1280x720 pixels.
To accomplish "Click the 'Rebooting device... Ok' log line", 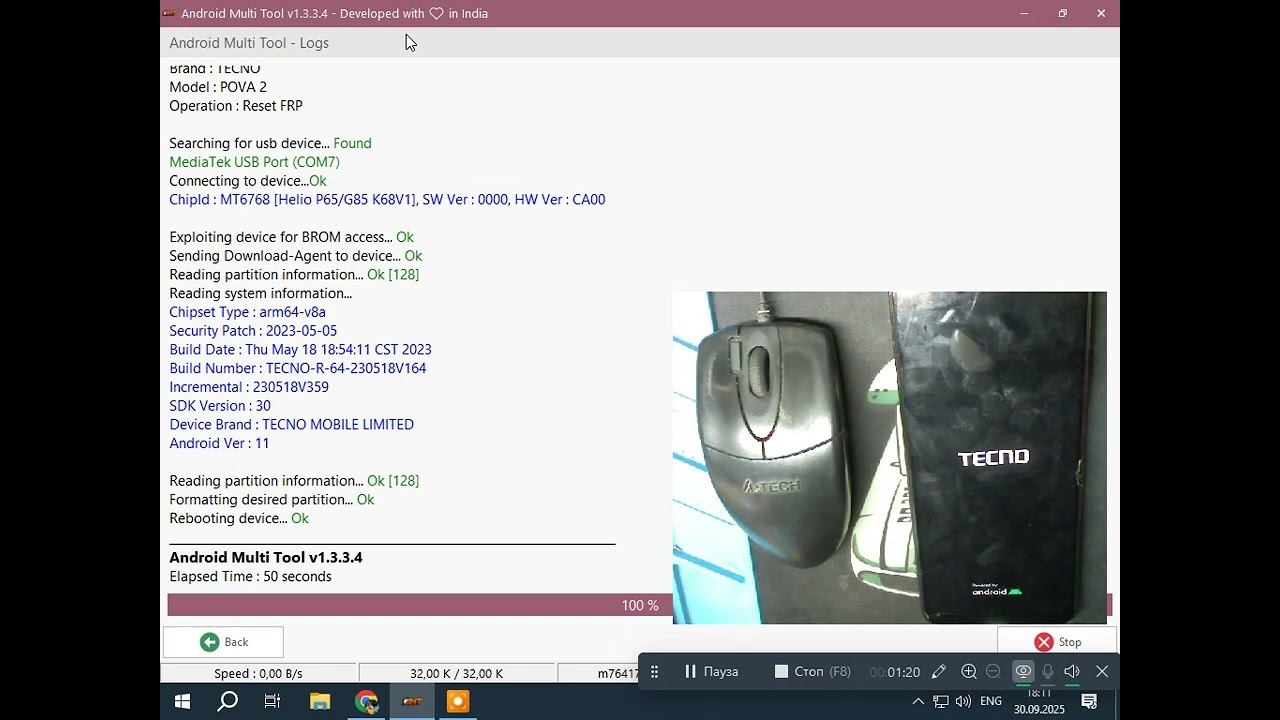I will [239, 519].
